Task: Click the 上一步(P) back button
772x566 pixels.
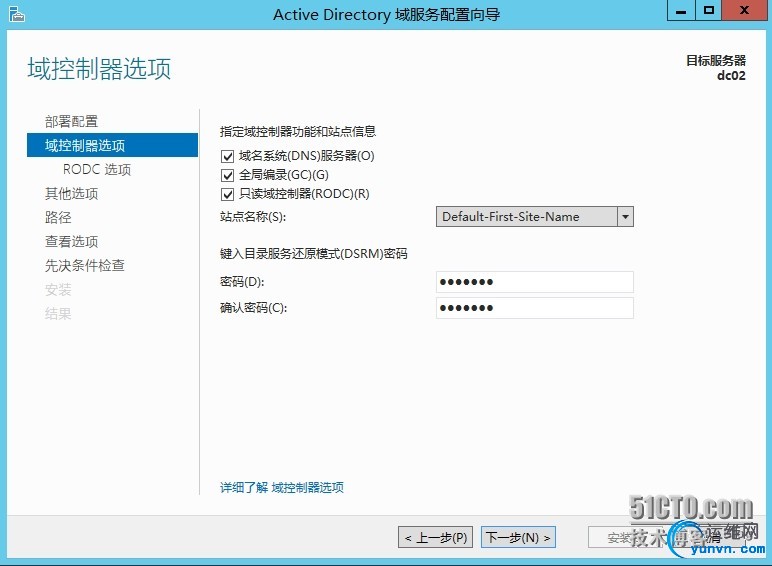Action: click(435, 537)
